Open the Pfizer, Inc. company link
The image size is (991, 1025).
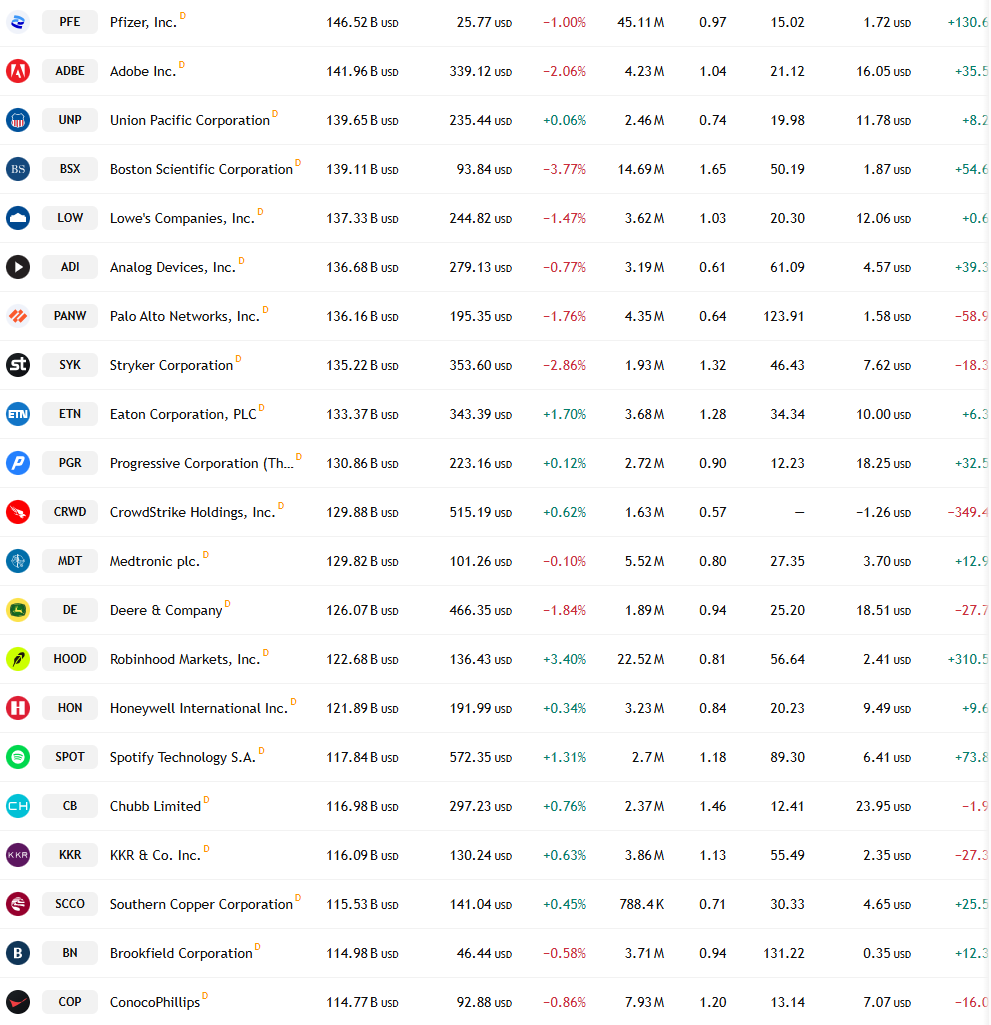(x=143, y=23)
